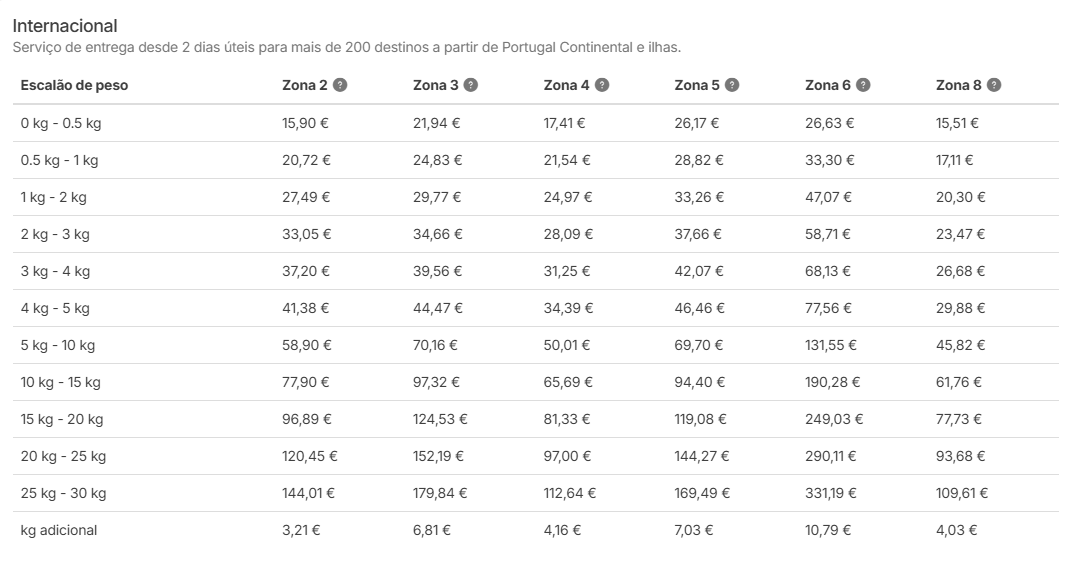Click the Escalão de peso column header
1068x563 pixels.
click(x=74, y=85)
